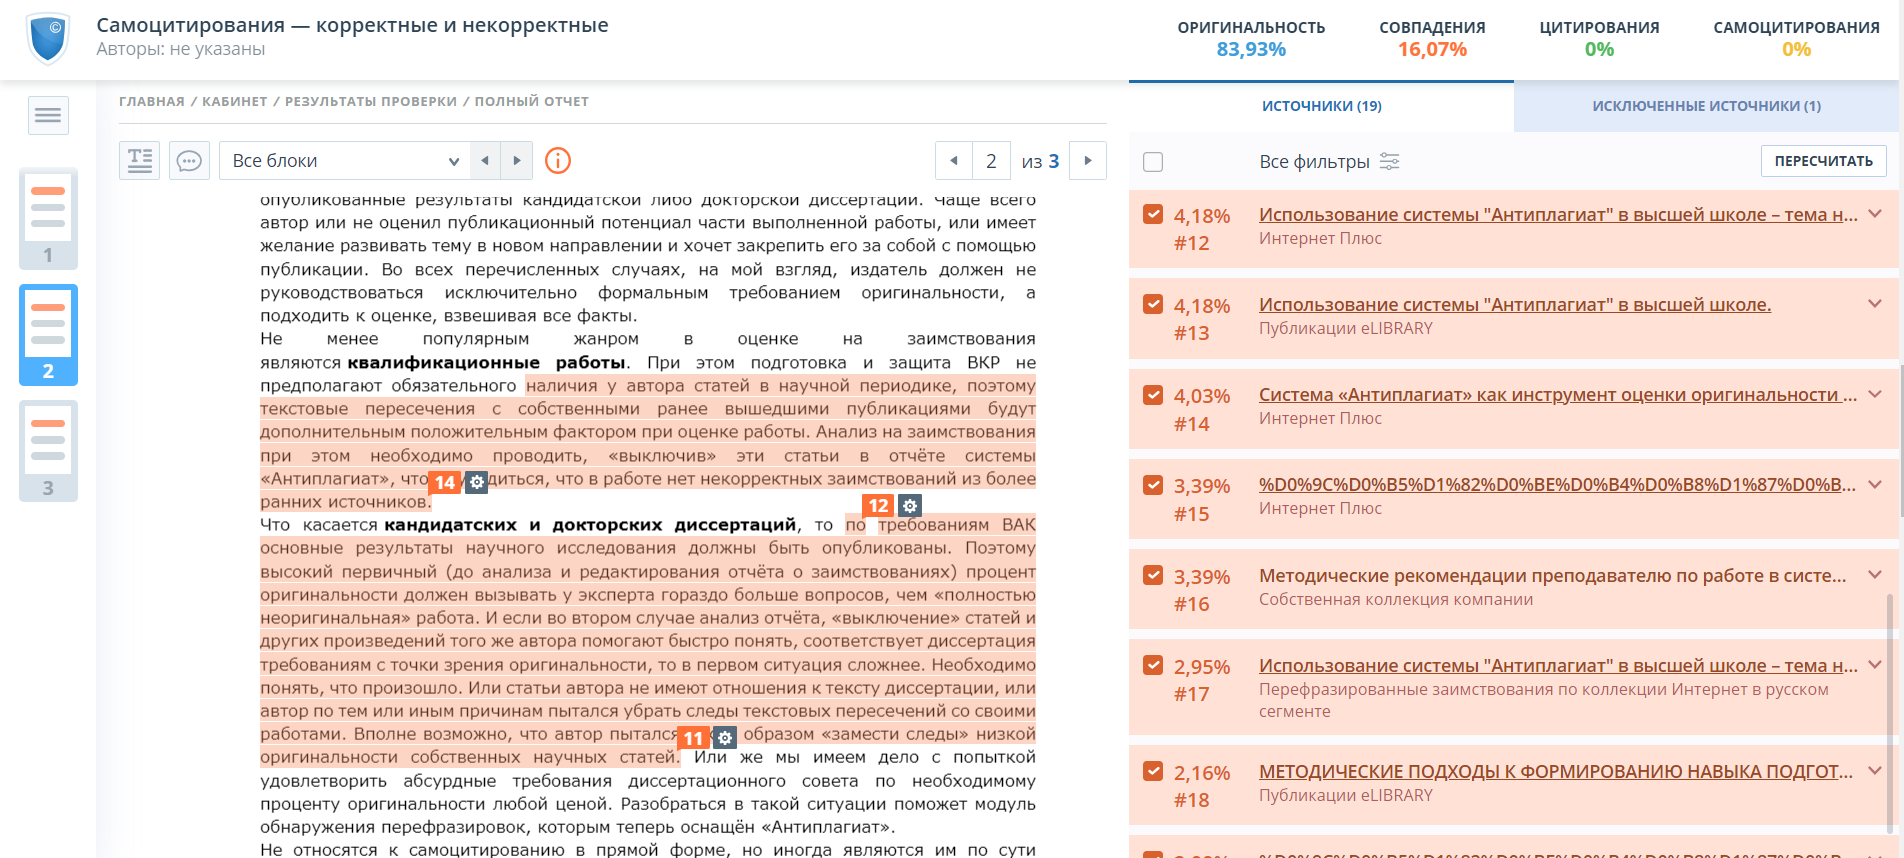Switch to "Исключенные источники (1)" tab
Viewport: 1904px width, 858px height.
(1706, 106)
